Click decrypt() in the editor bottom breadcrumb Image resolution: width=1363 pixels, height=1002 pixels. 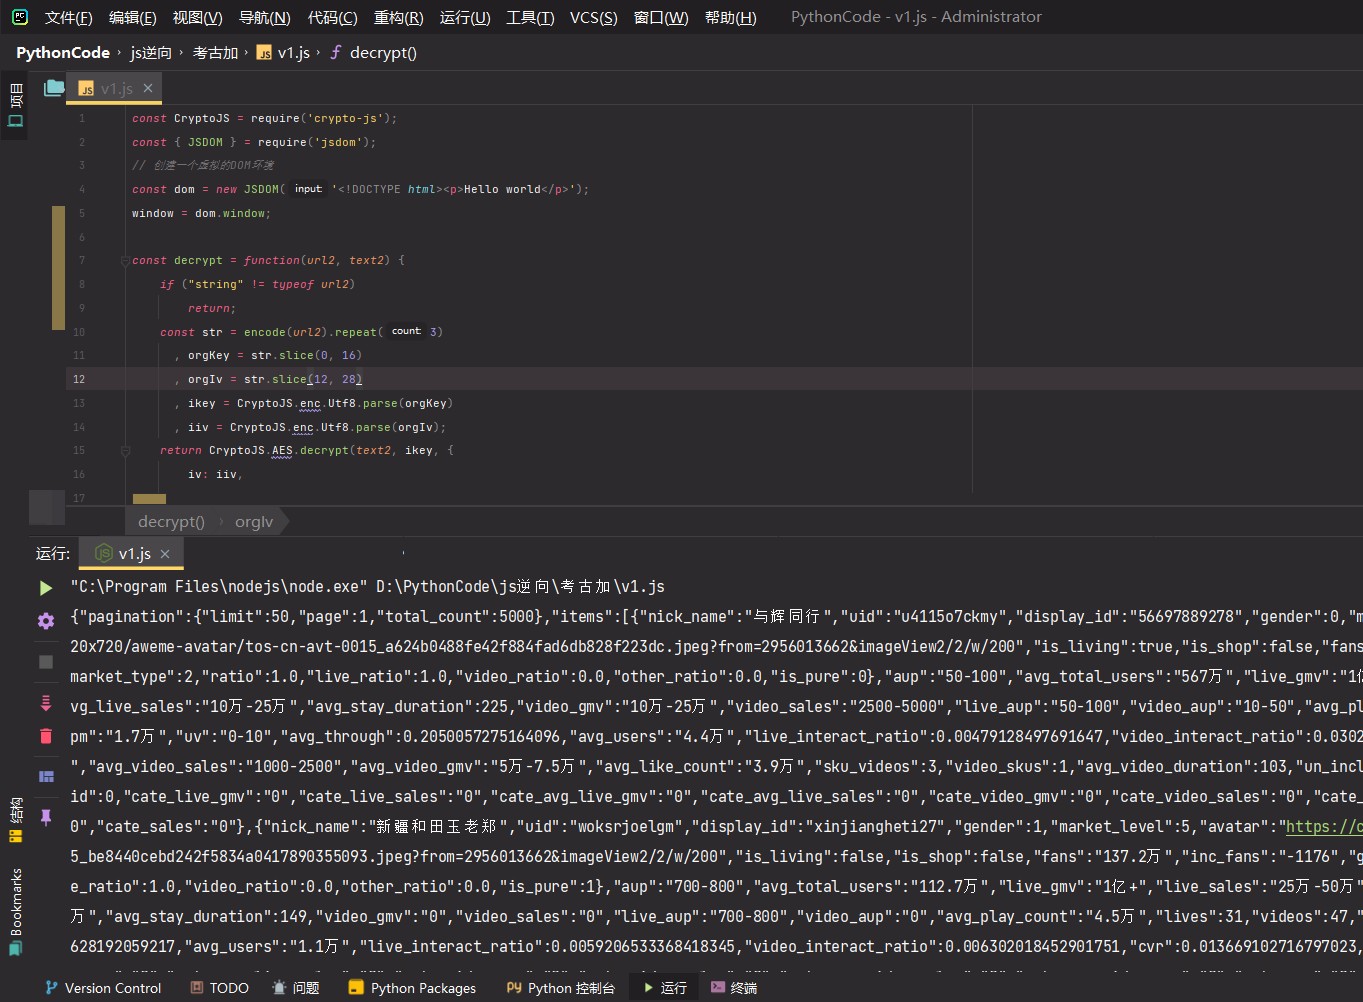171,521
